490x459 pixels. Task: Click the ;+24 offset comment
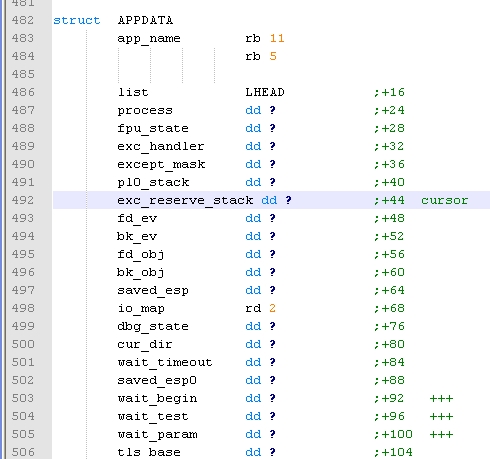(389, 110)
